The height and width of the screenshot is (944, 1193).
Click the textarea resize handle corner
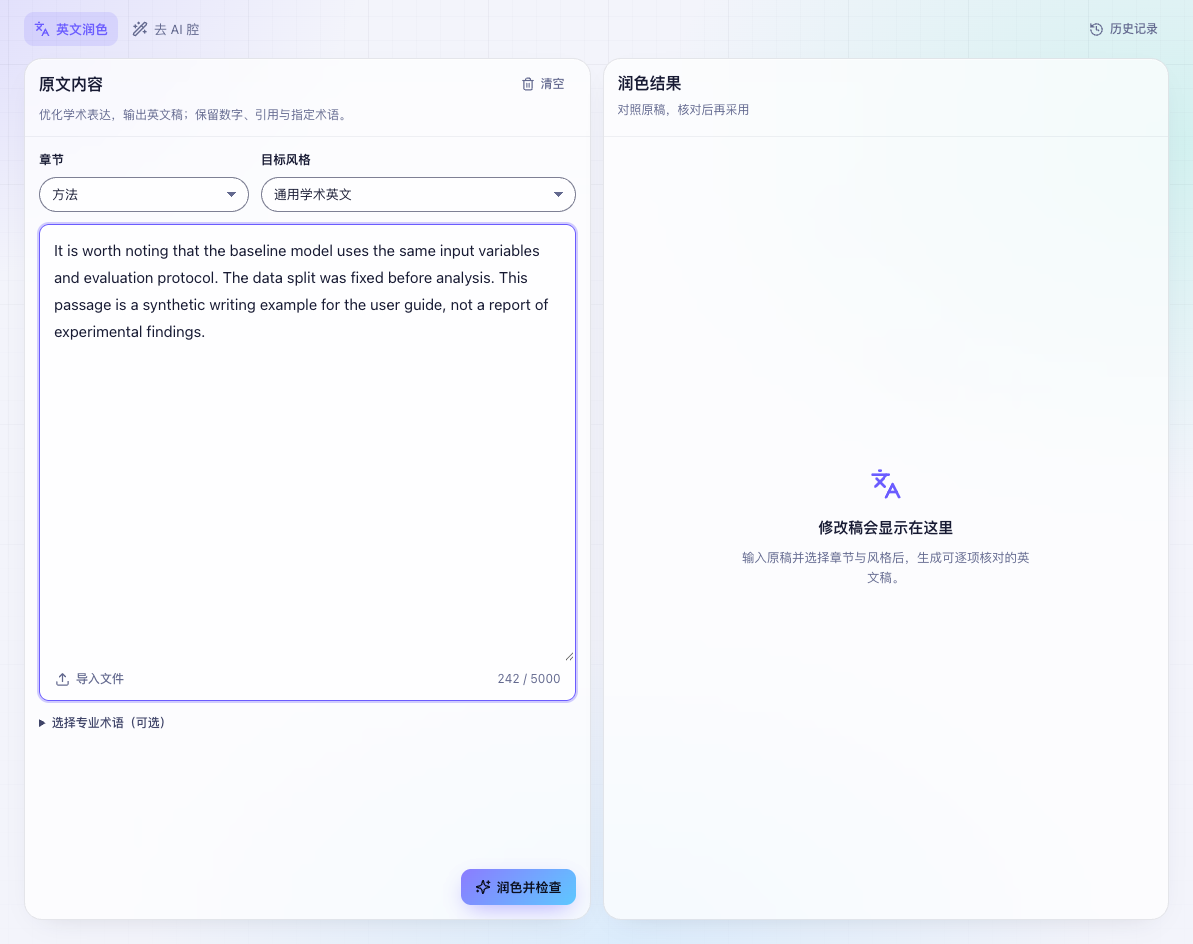coord(569,656)
